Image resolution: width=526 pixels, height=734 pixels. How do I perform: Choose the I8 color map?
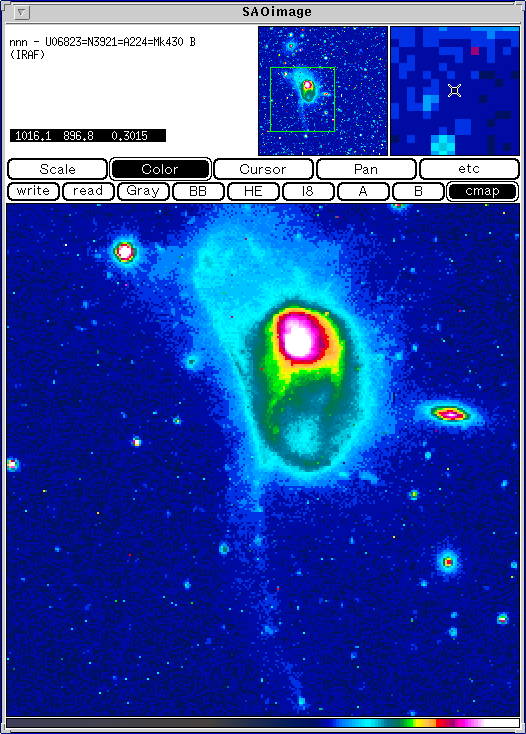pyautogui.click(x=308, y=191)
